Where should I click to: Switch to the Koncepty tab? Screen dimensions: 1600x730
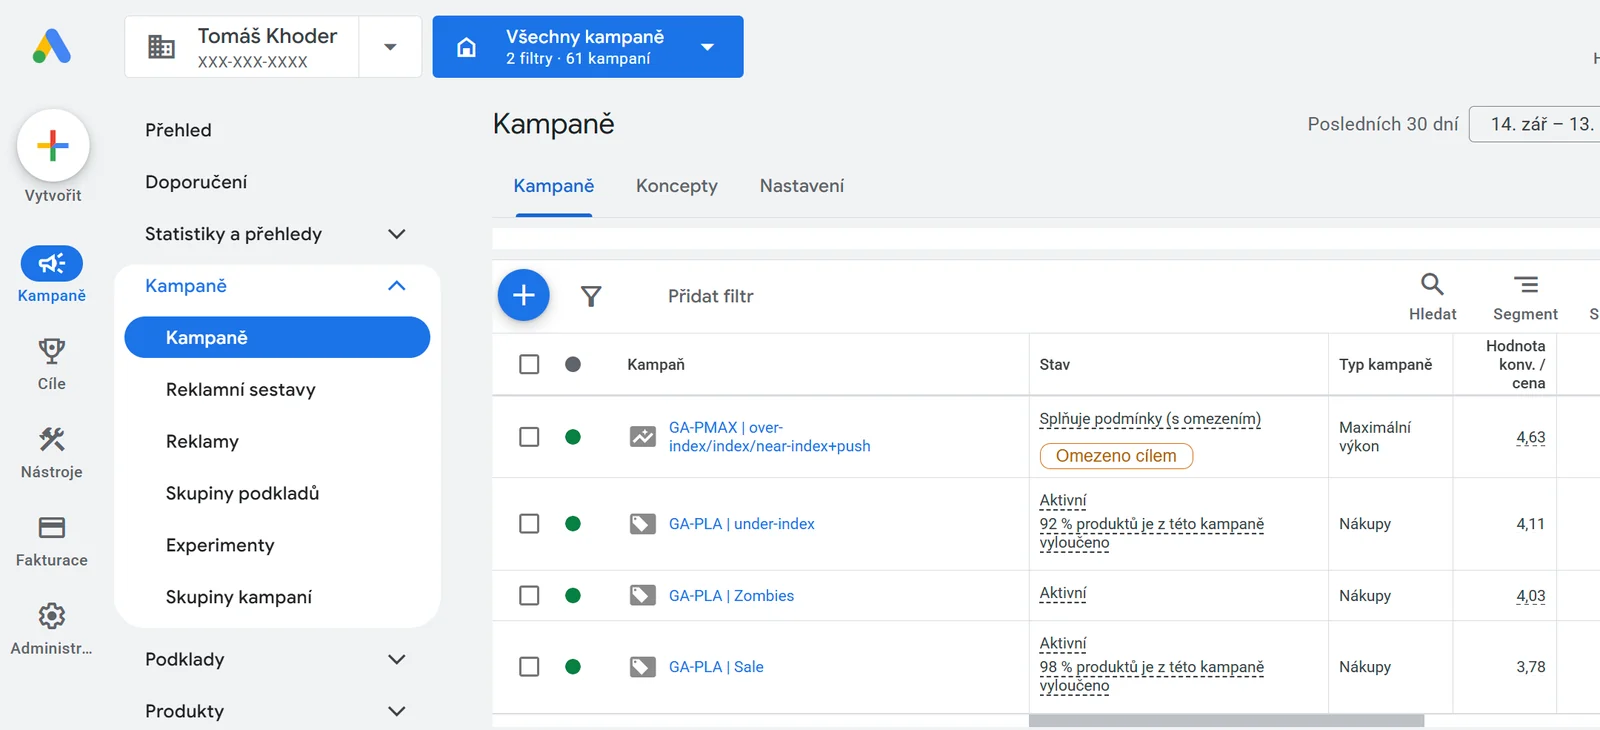[677, 186]
